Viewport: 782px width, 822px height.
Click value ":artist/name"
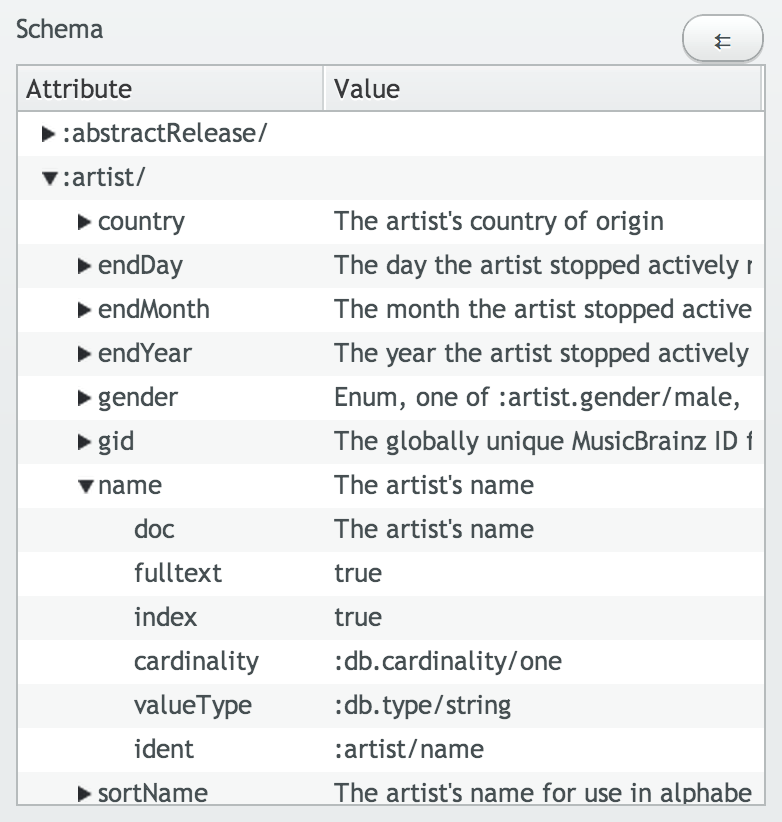[x=409, y=750]
